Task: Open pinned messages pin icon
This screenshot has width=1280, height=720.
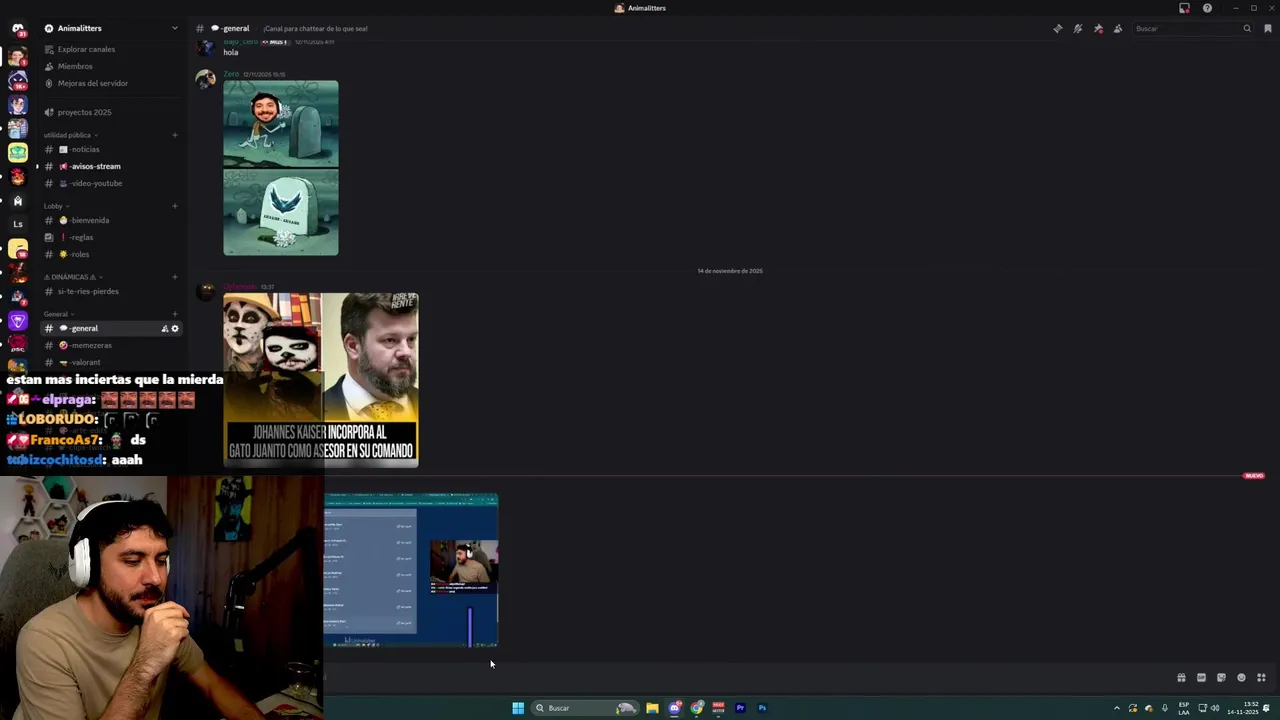Action: 1098,28
